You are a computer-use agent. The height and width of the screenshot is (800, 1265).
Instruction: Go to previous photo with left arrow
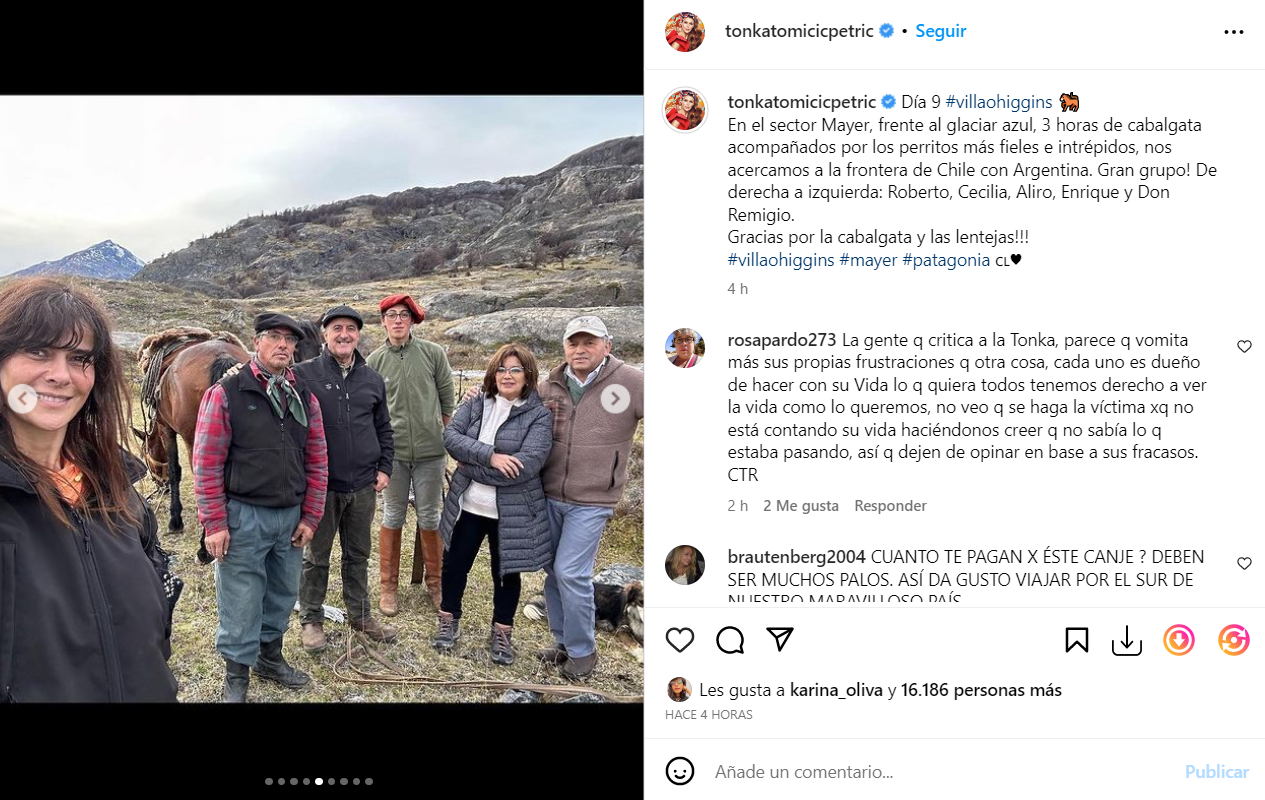tap(22, 399)
